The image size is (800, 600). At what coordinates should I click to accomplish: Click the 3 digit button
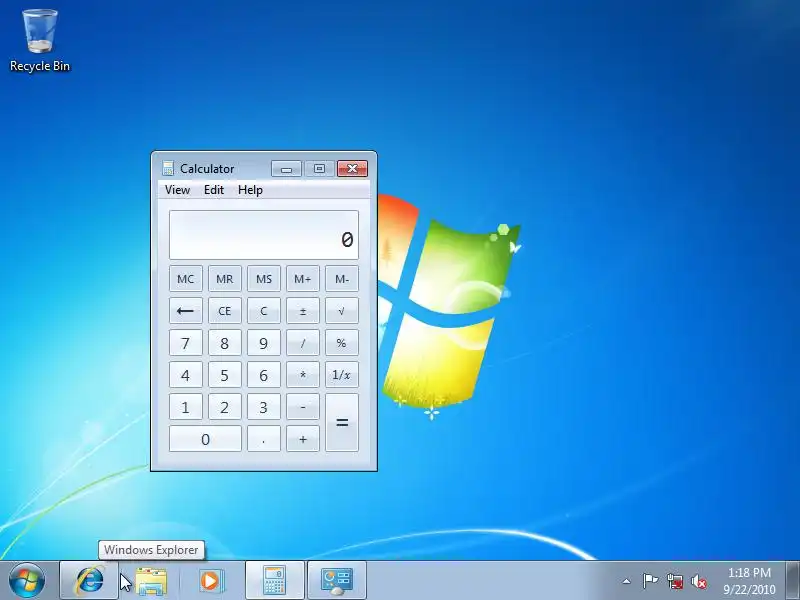tap(264, 407)
